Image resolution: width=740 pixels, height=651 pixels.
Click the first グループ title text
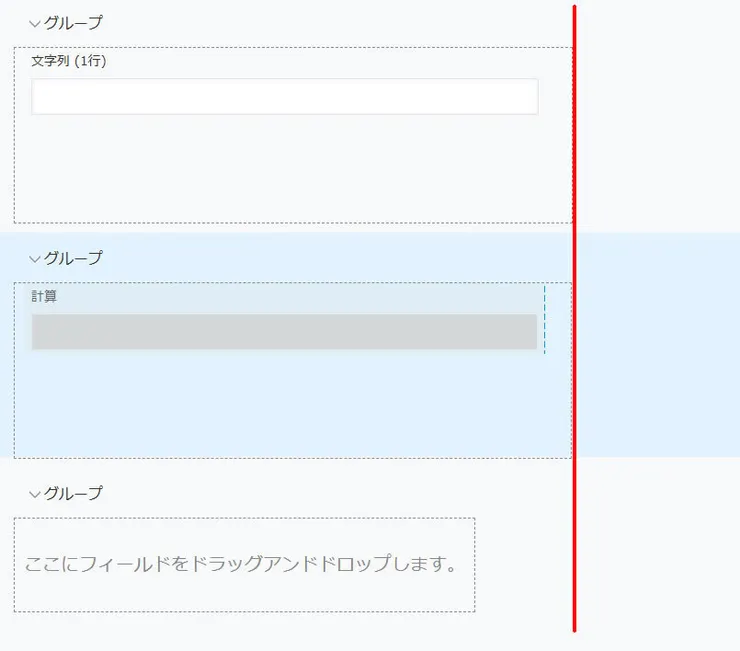[73, 22]
